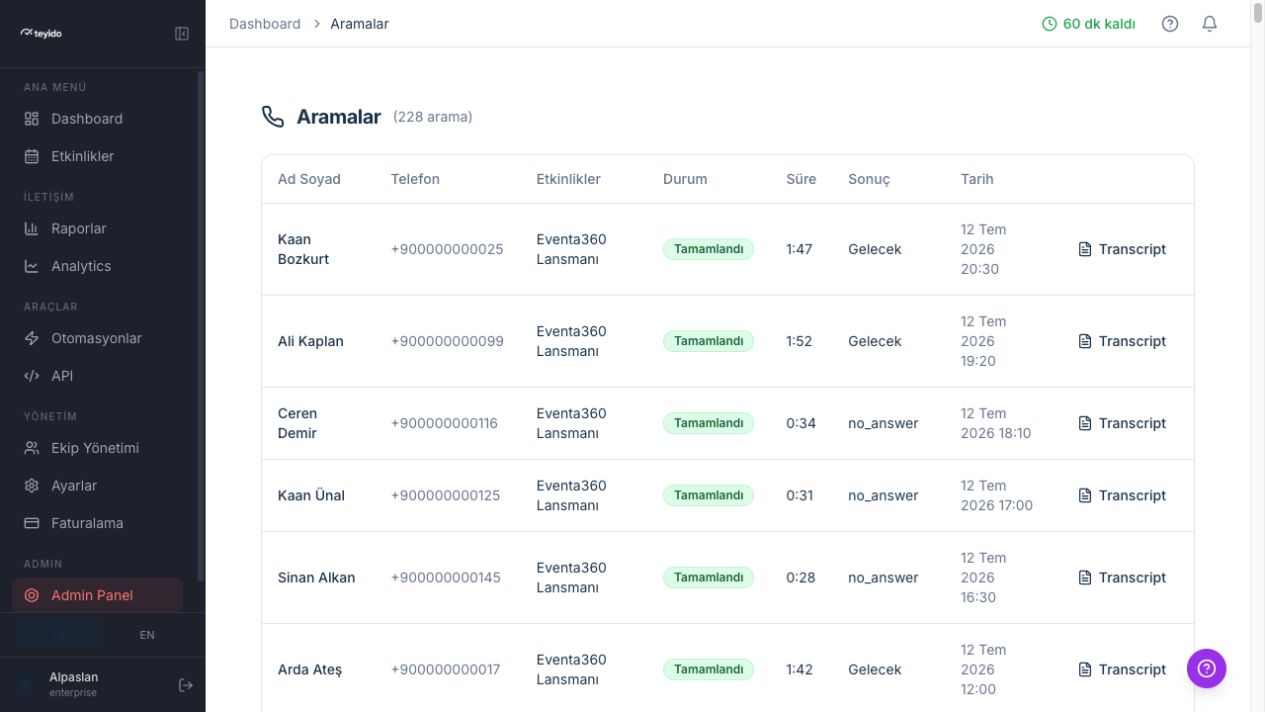Viewport: 1265px width, 712px height.
Task: Open the notifications bell icon
Action: tap(1210, 24)
